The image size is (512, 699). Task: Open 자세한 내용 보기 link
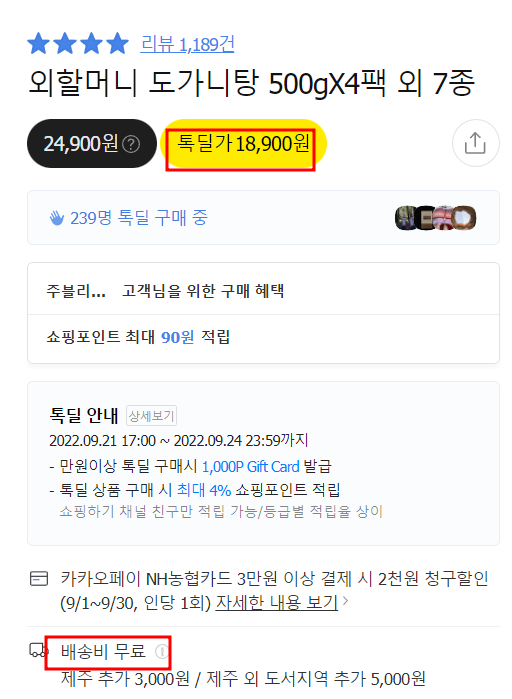277,602
